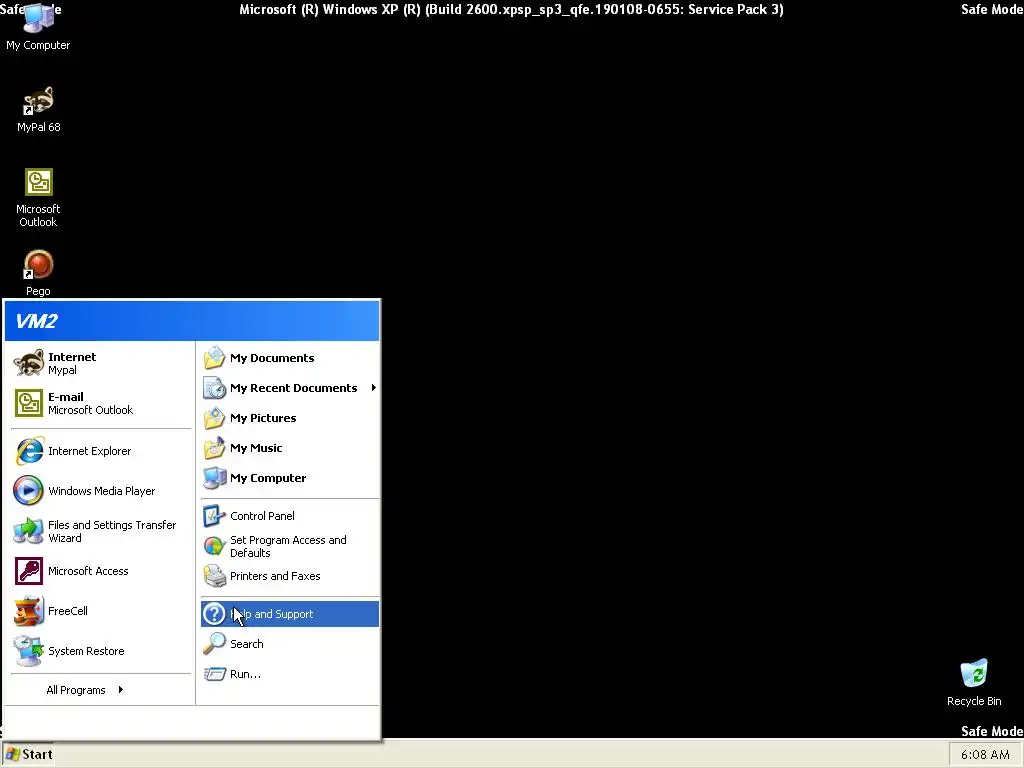Click Set Program Access and Defaults icon

214,546
